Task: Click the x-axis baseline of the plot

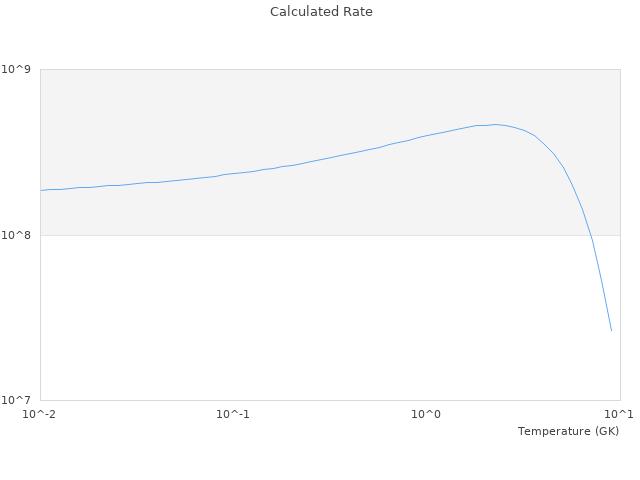Action: (x=300, y=400)
